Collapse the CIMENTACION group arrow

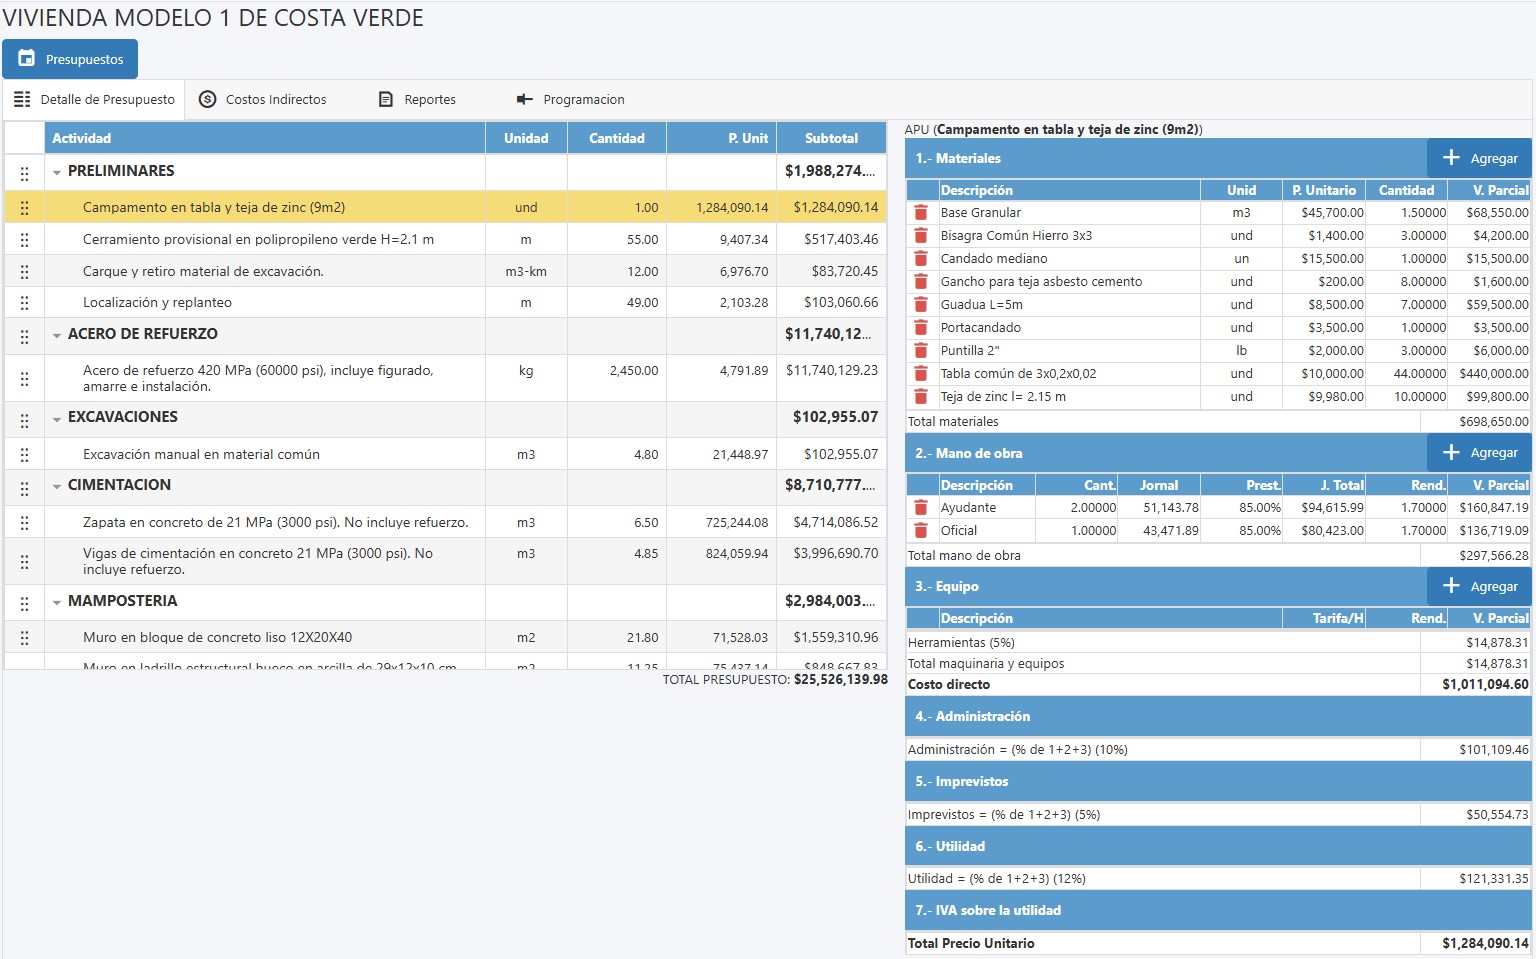coord(57,486)
